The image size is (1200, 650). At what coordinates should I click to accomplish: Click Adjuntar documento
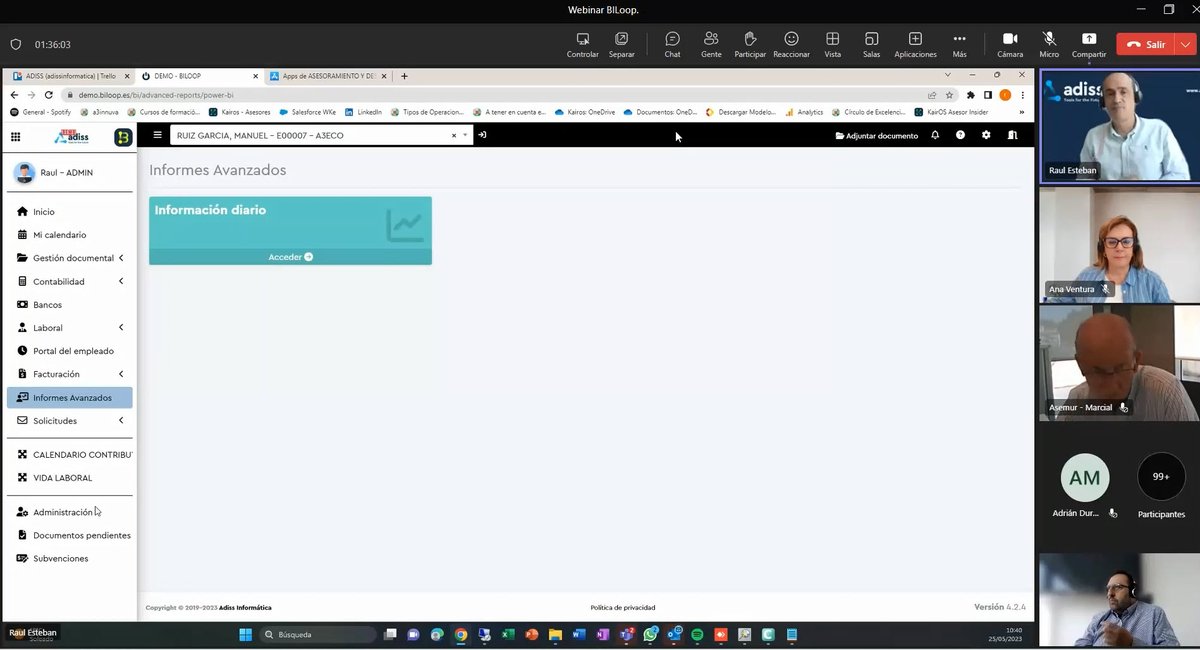[877, 135]
